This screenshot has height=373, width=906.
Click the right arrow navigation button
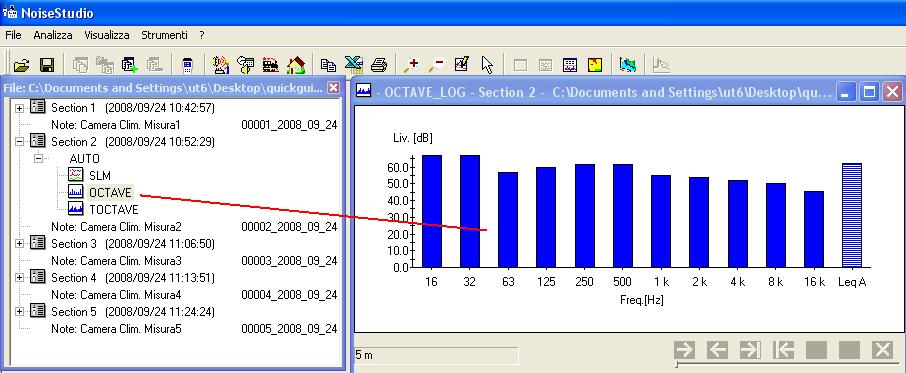coord(685,349)
